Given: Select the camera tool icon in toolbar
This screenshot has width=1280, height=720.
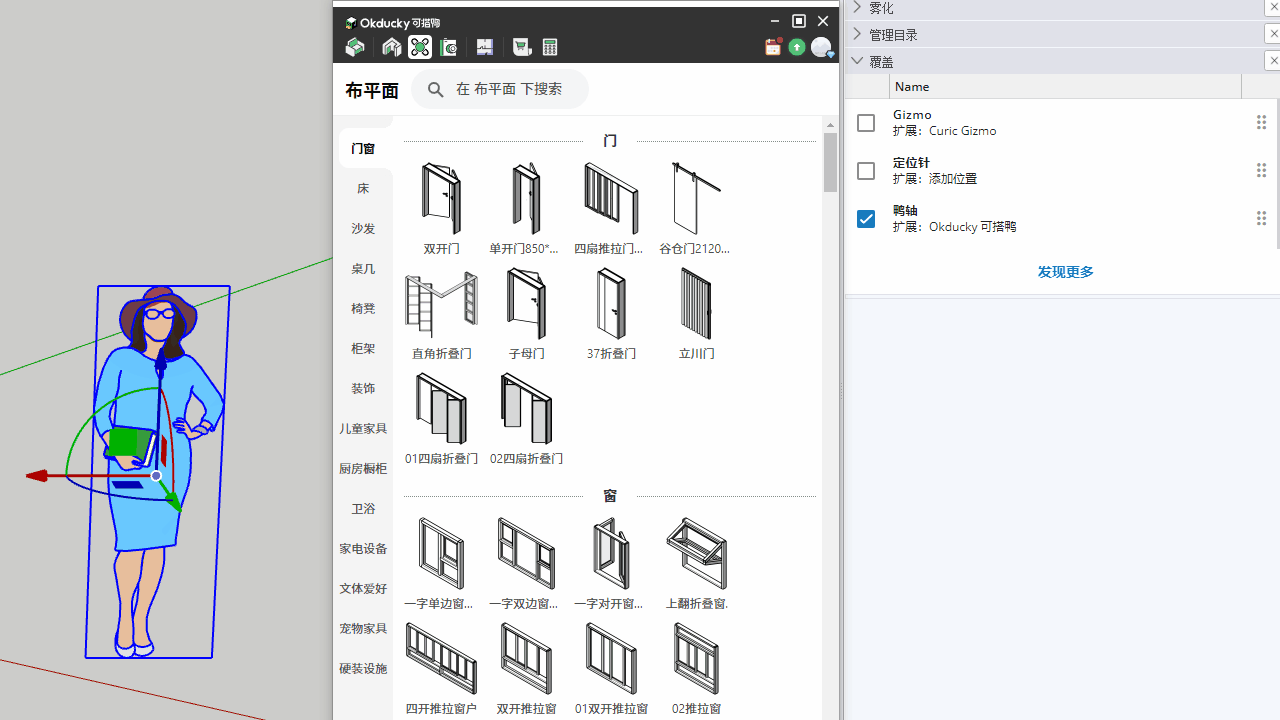Looking at the screenshot, I should pos(448,47).
